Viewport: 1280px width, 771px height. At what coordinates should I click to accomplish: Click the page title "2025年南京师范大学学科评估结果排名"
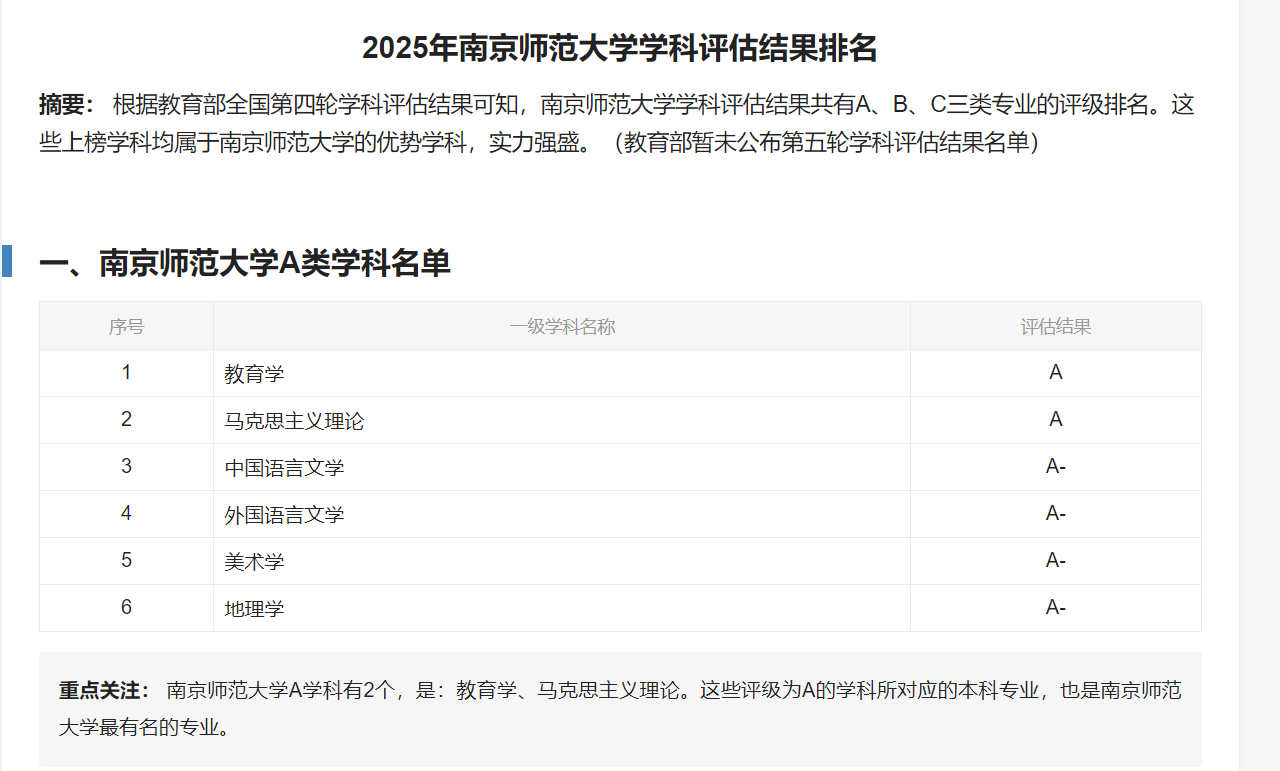pos(620,48)
